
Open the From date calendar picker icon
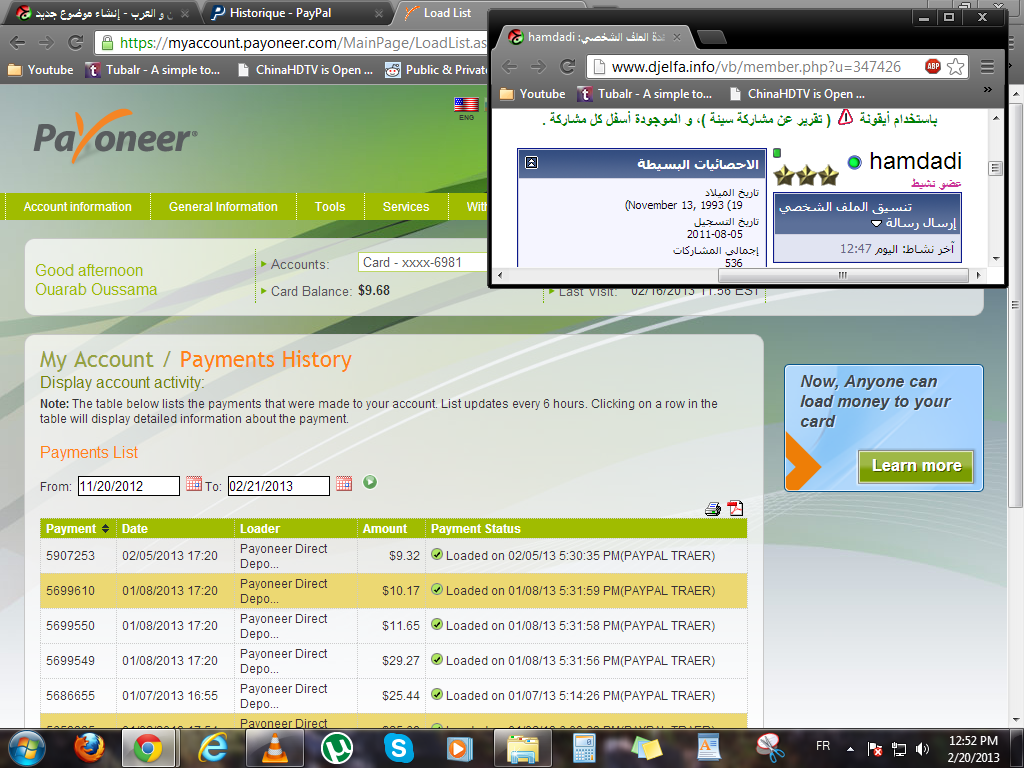tap(193, 483)
